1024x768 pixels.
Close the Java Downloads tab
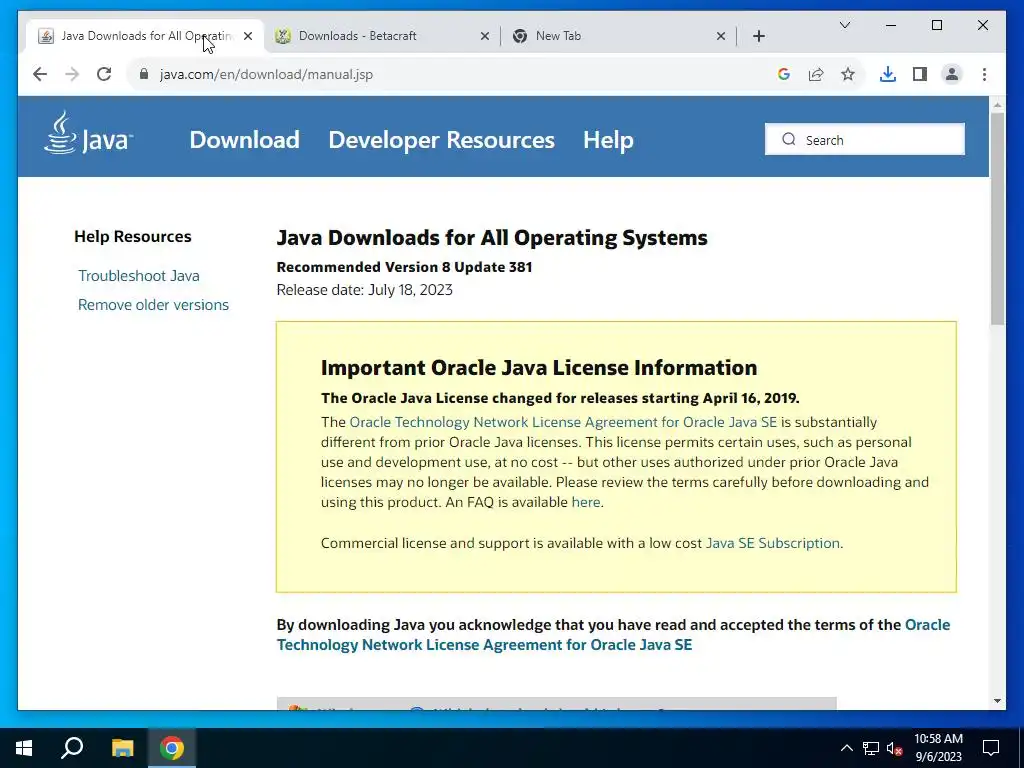coord(248,36)
